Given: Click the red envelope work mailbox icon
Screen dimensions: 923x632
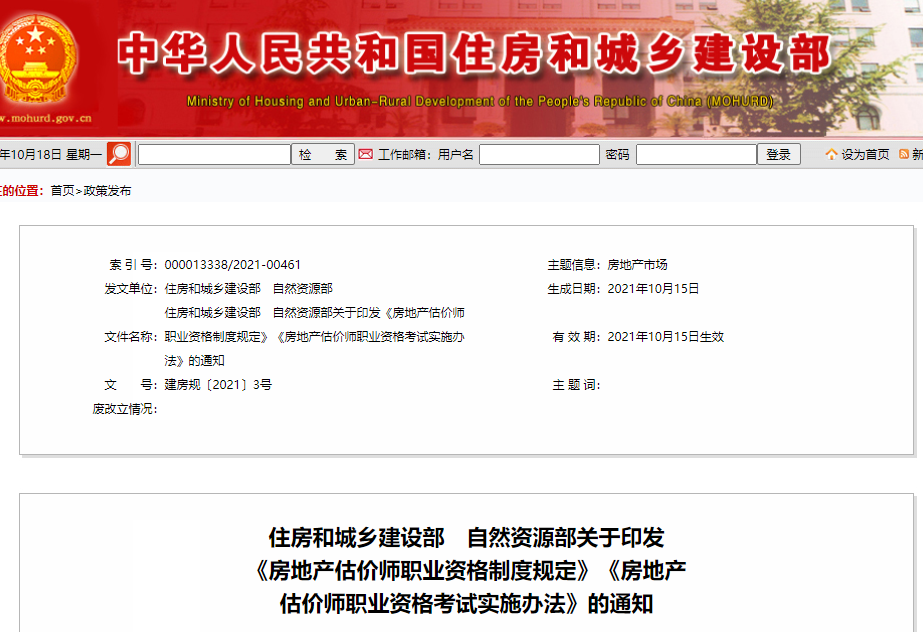Looking at the screenshot, I should pyautogui.click(x=366, y=154).
